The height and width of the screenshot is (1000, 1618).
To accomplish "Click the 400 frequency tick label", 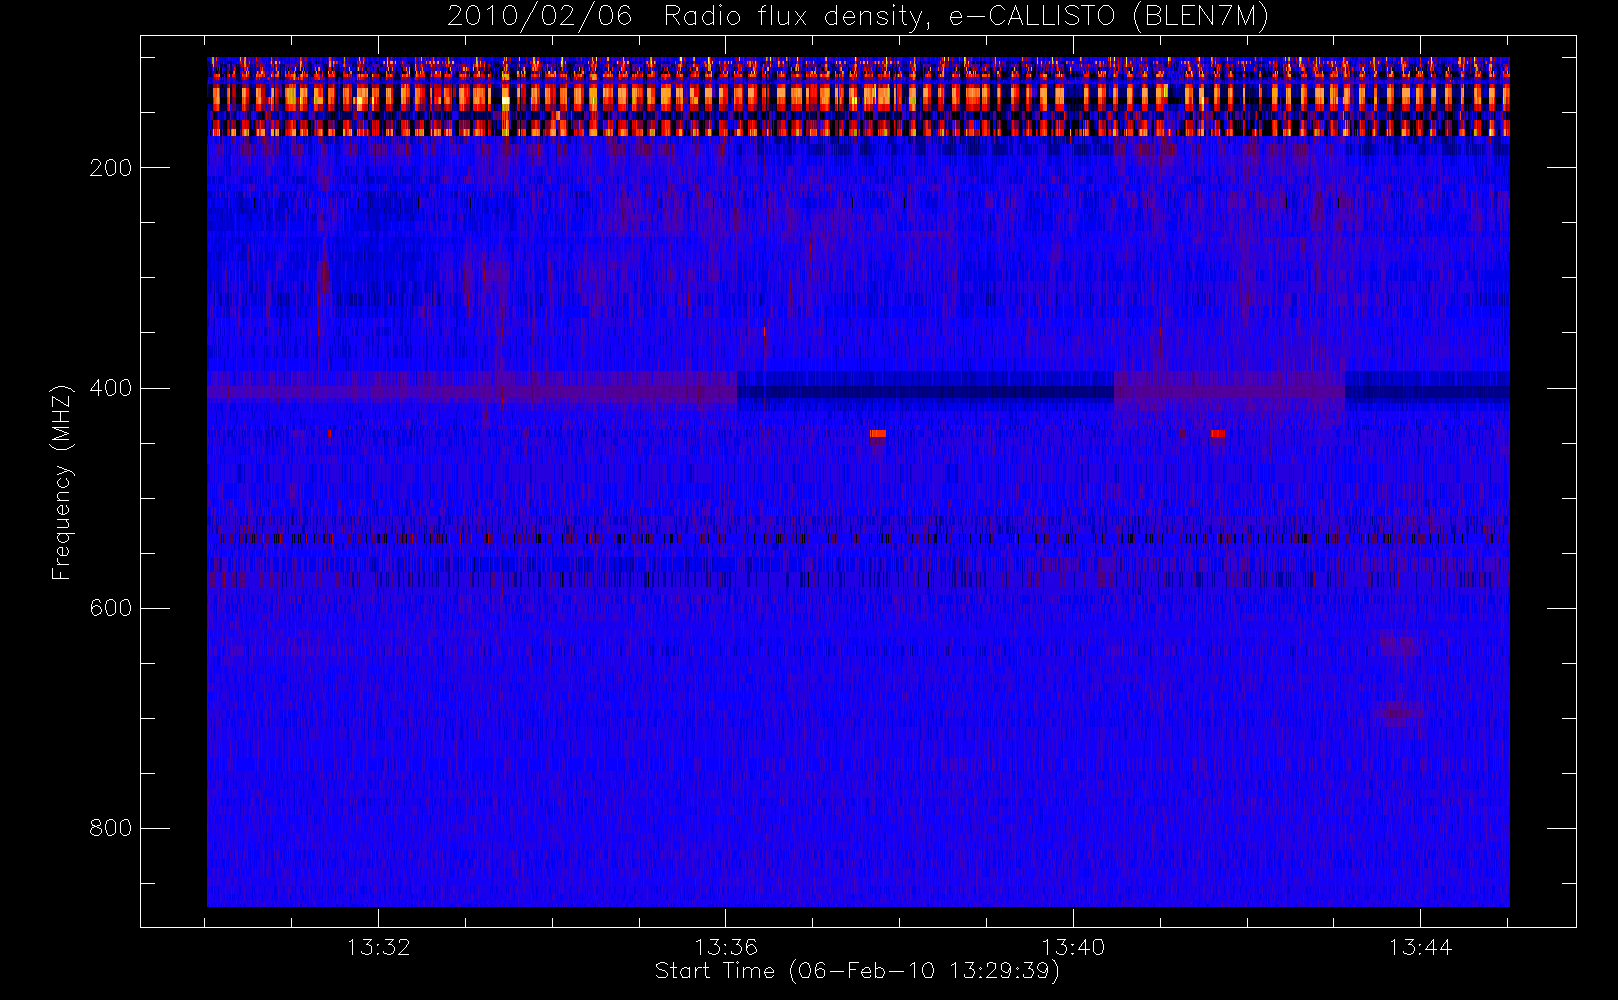I will 111,388.
